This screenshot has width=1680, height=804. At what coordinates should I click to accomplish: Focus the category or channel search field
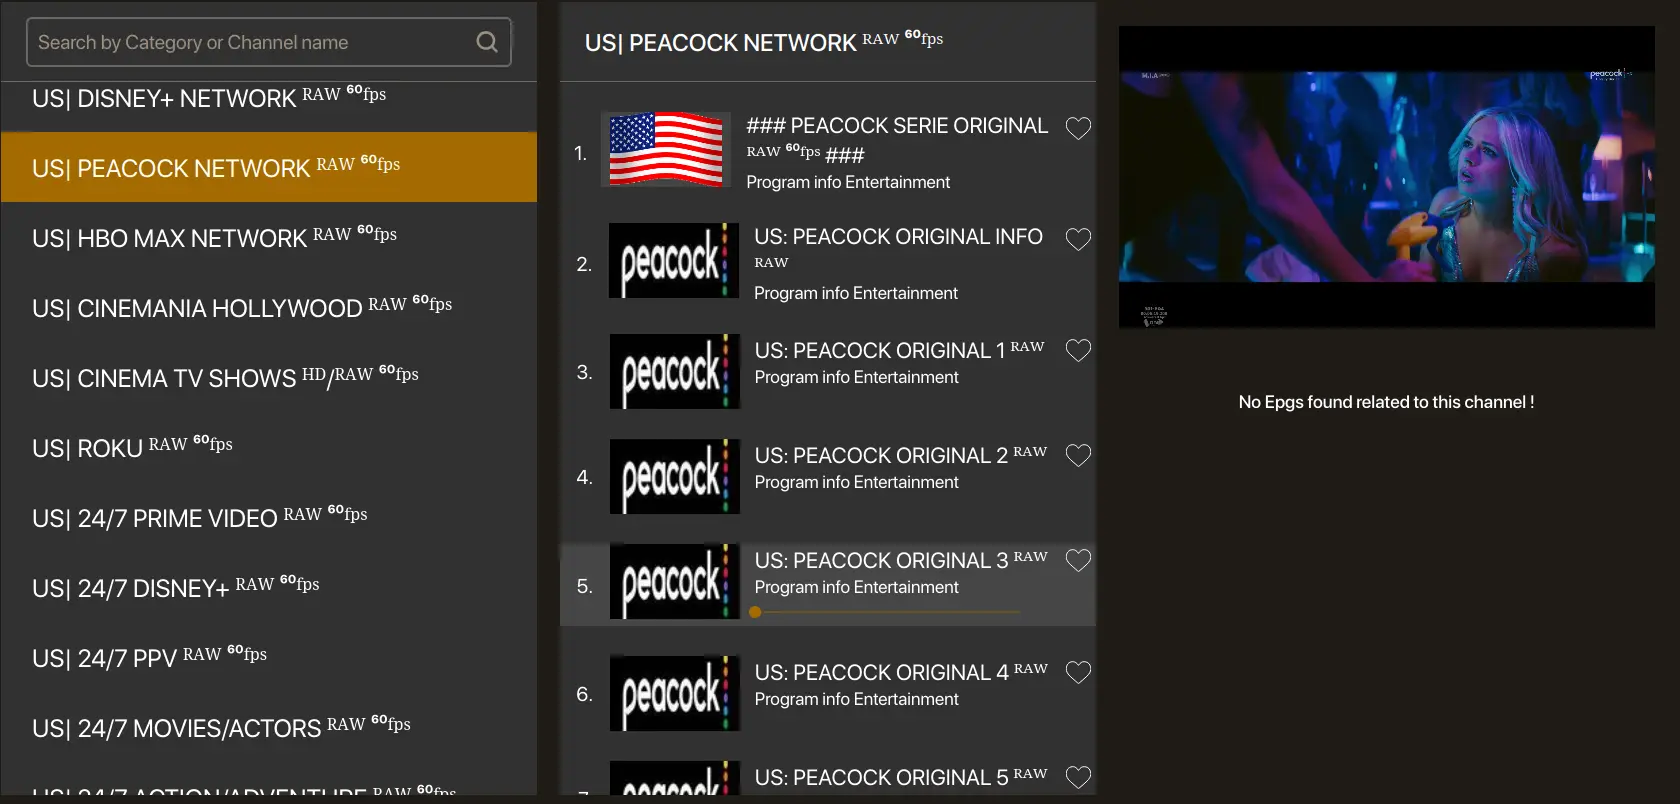(x=269, y=42)
